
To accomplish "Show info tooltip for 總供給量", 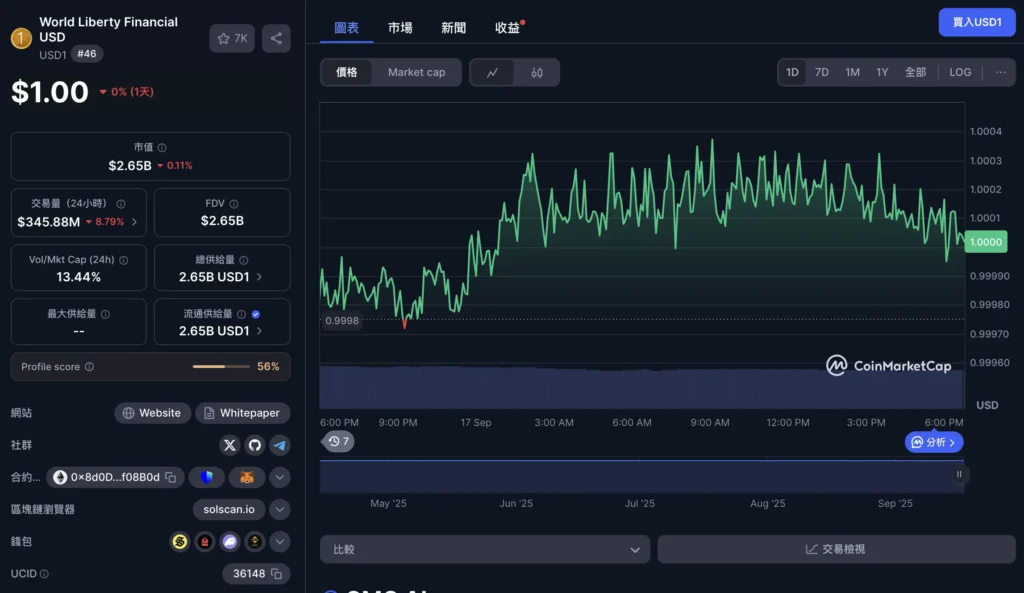I will 244,260.
